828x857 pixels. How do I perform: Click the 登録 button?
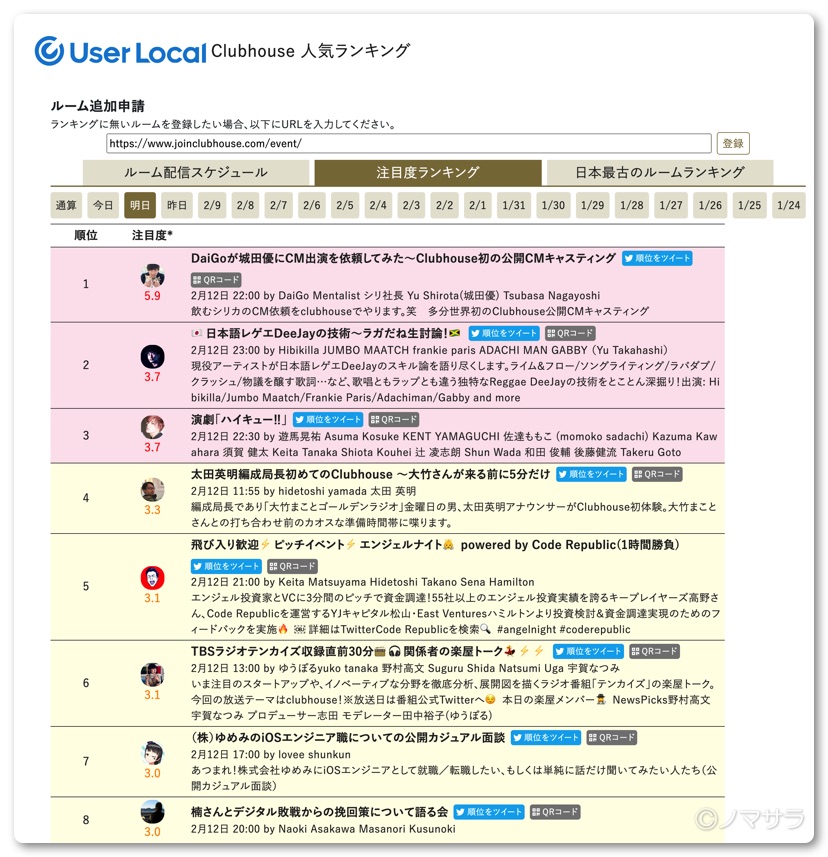733,144
